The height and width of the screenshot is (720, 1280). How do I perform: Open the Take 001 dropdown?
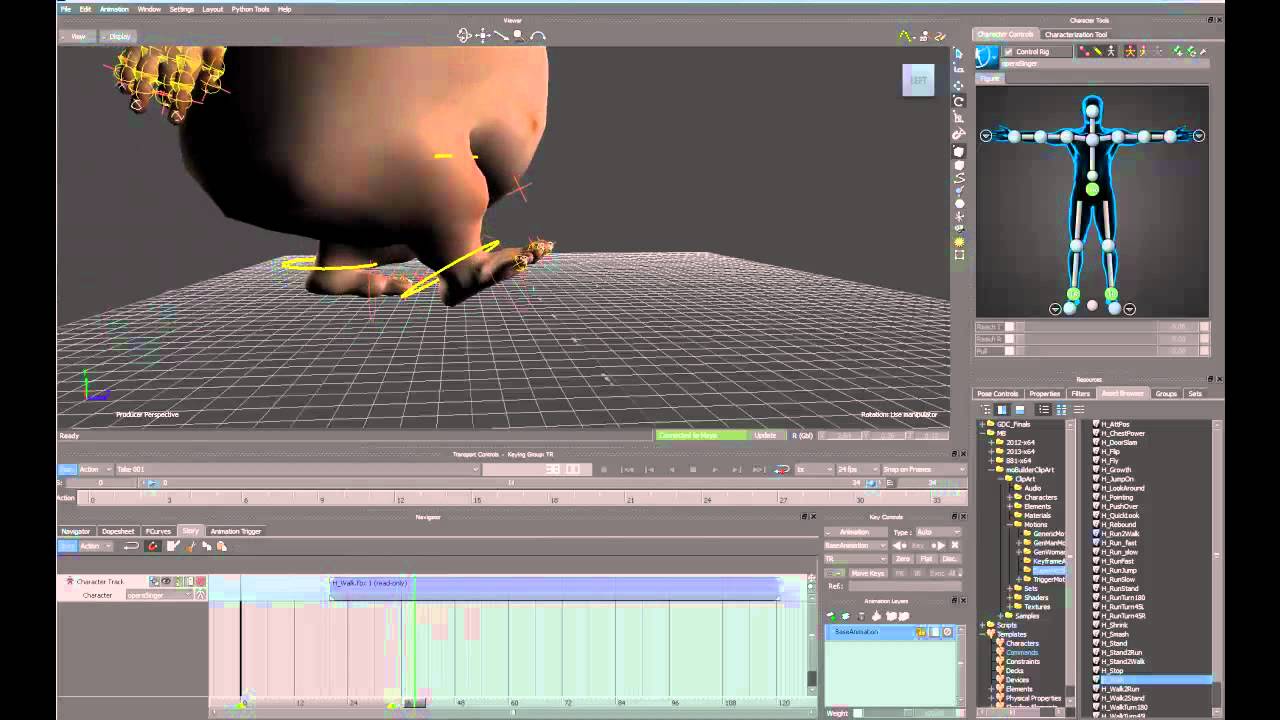(298, 469)
